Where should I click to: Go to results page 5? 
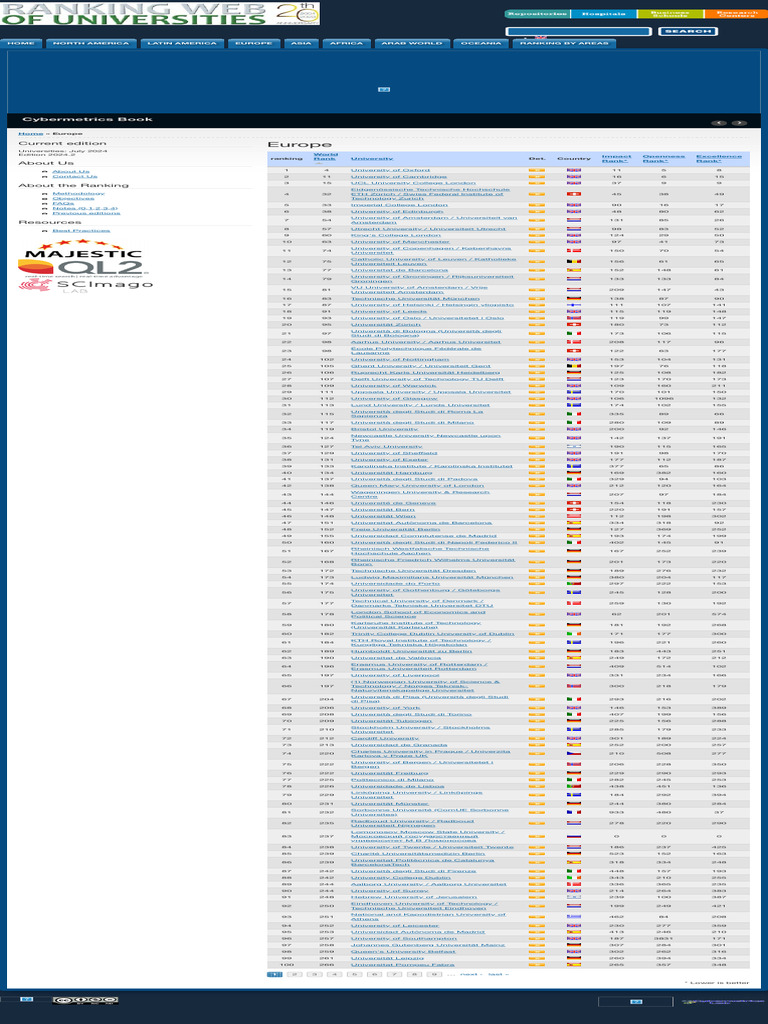click(354, 974)
